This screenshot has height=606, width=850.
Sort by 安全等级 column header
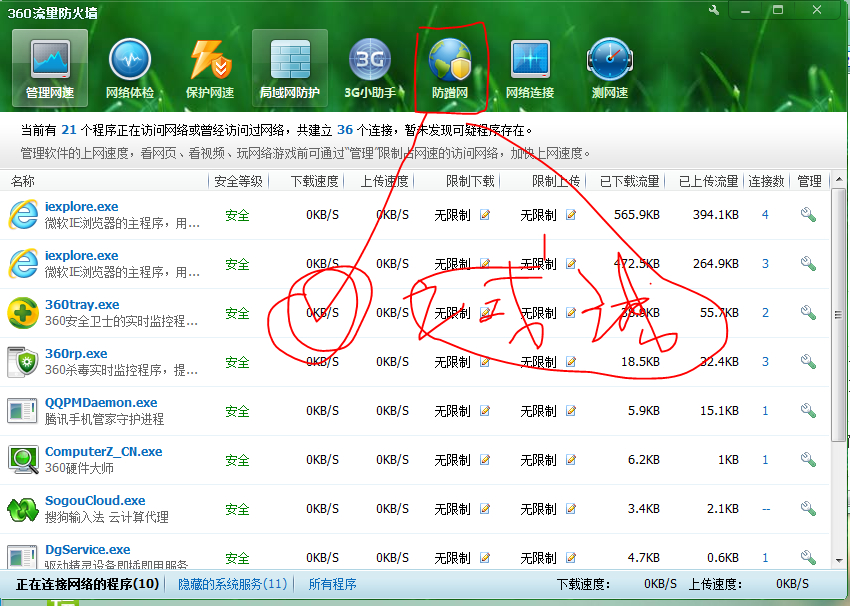(x=239, y=181)
